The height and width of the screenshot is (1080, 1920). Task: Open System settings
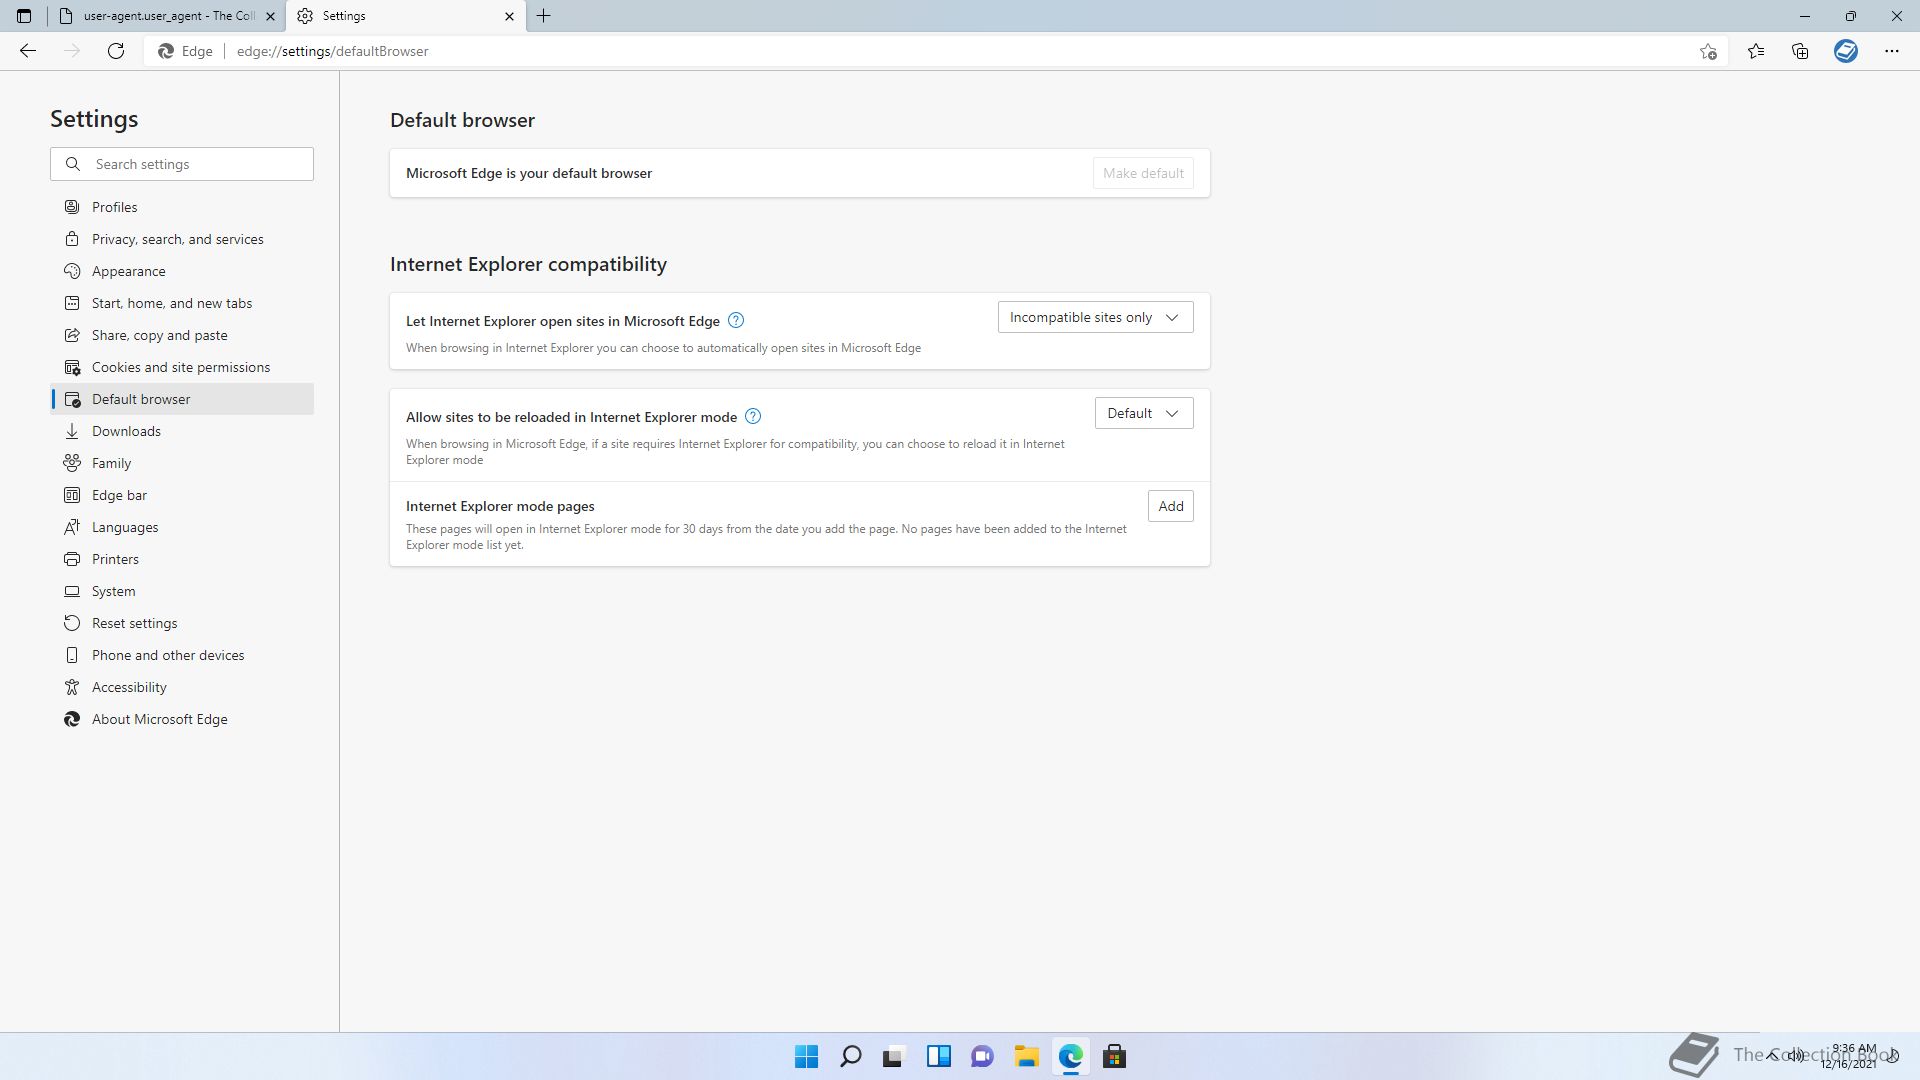pyautogui.click(x=182, y=591)
